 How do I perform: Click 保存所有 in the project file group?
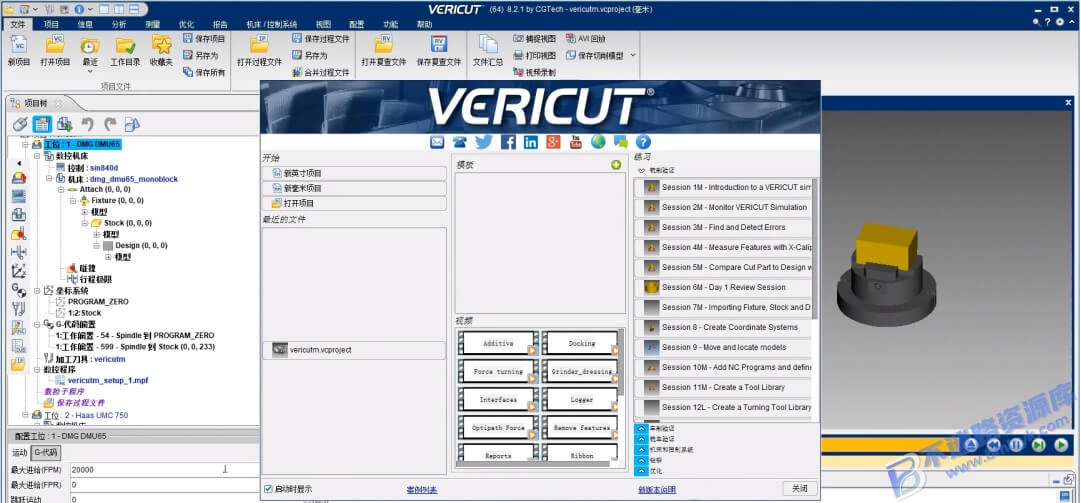click(204, 72)
